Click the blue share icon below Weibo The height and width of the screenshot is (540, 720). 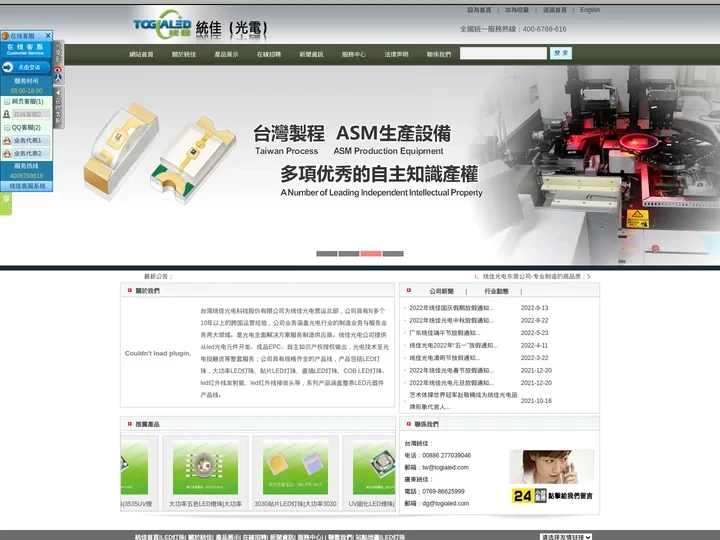58,78
